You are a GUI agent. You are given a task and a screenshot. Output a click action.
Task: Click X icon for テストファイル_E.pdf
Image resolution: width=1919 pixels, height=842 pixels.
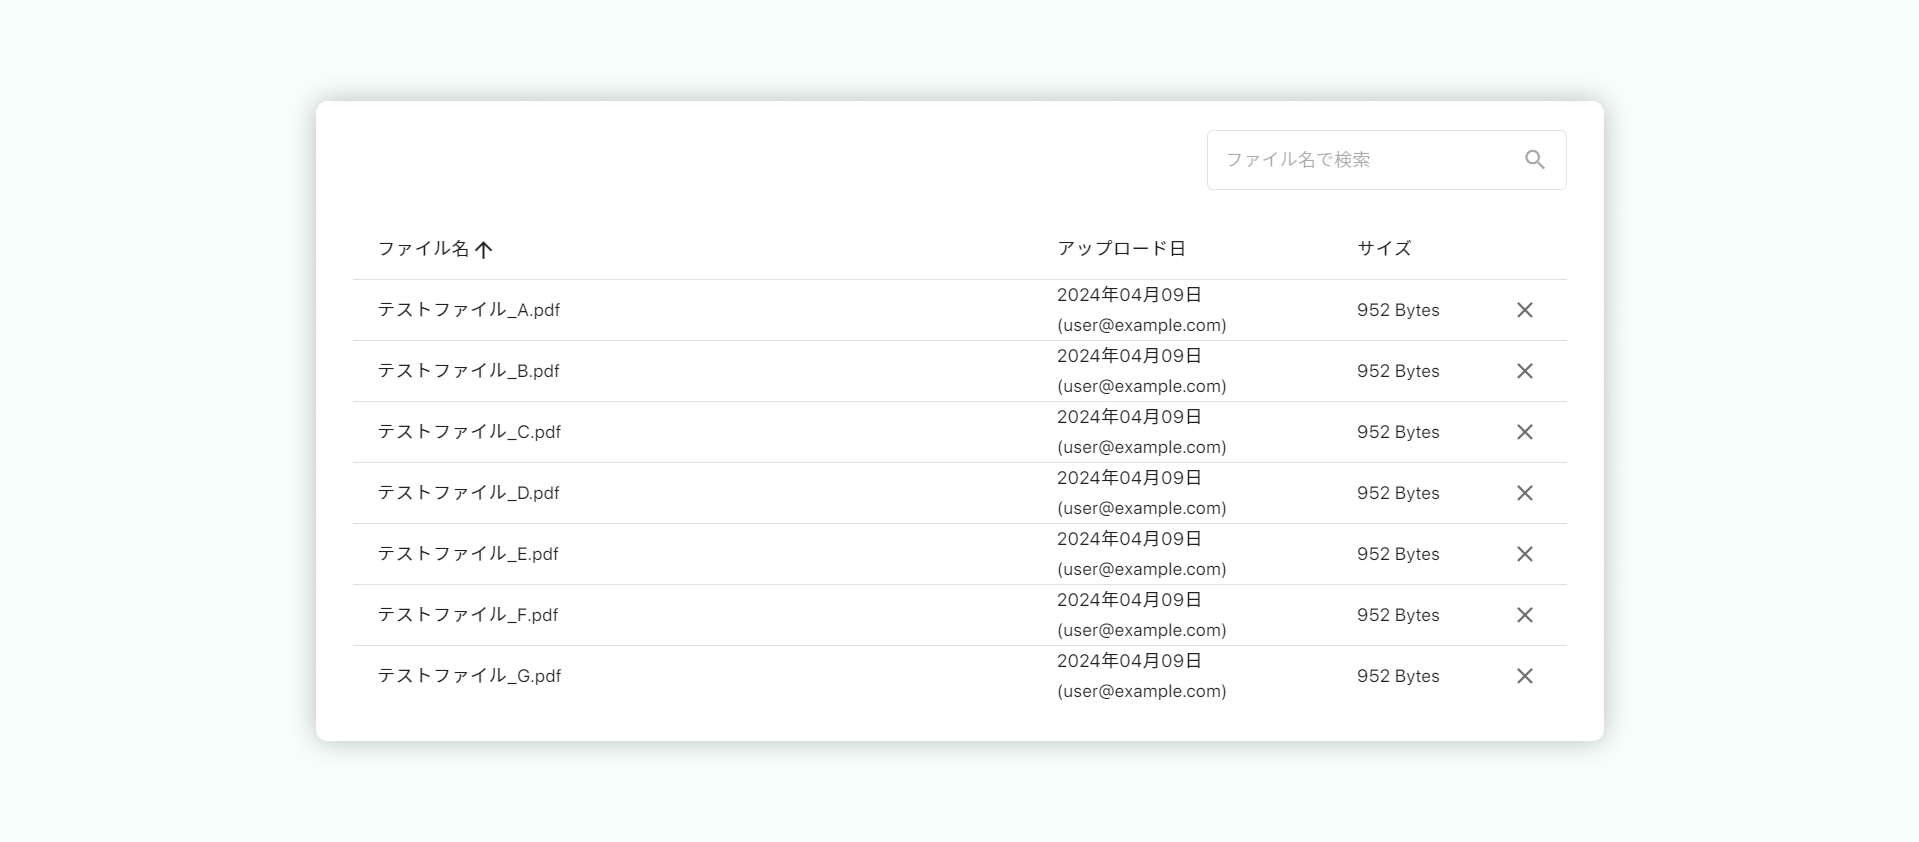[x=1525, y=554]
